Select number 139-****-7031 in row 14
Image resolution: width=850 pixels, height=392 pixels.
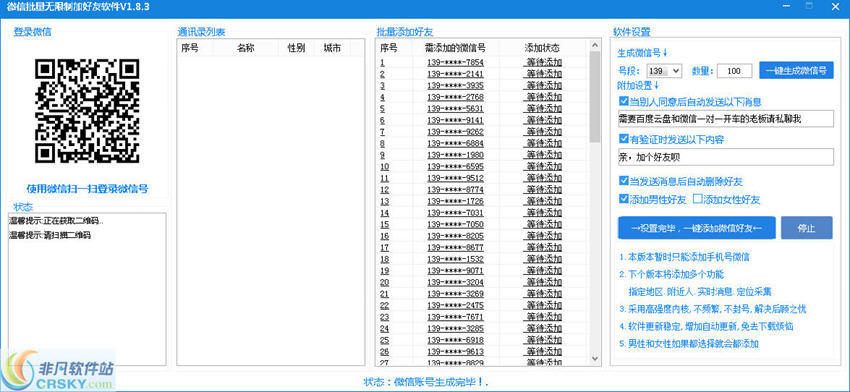pyautogui.click(x=455, y=213)
